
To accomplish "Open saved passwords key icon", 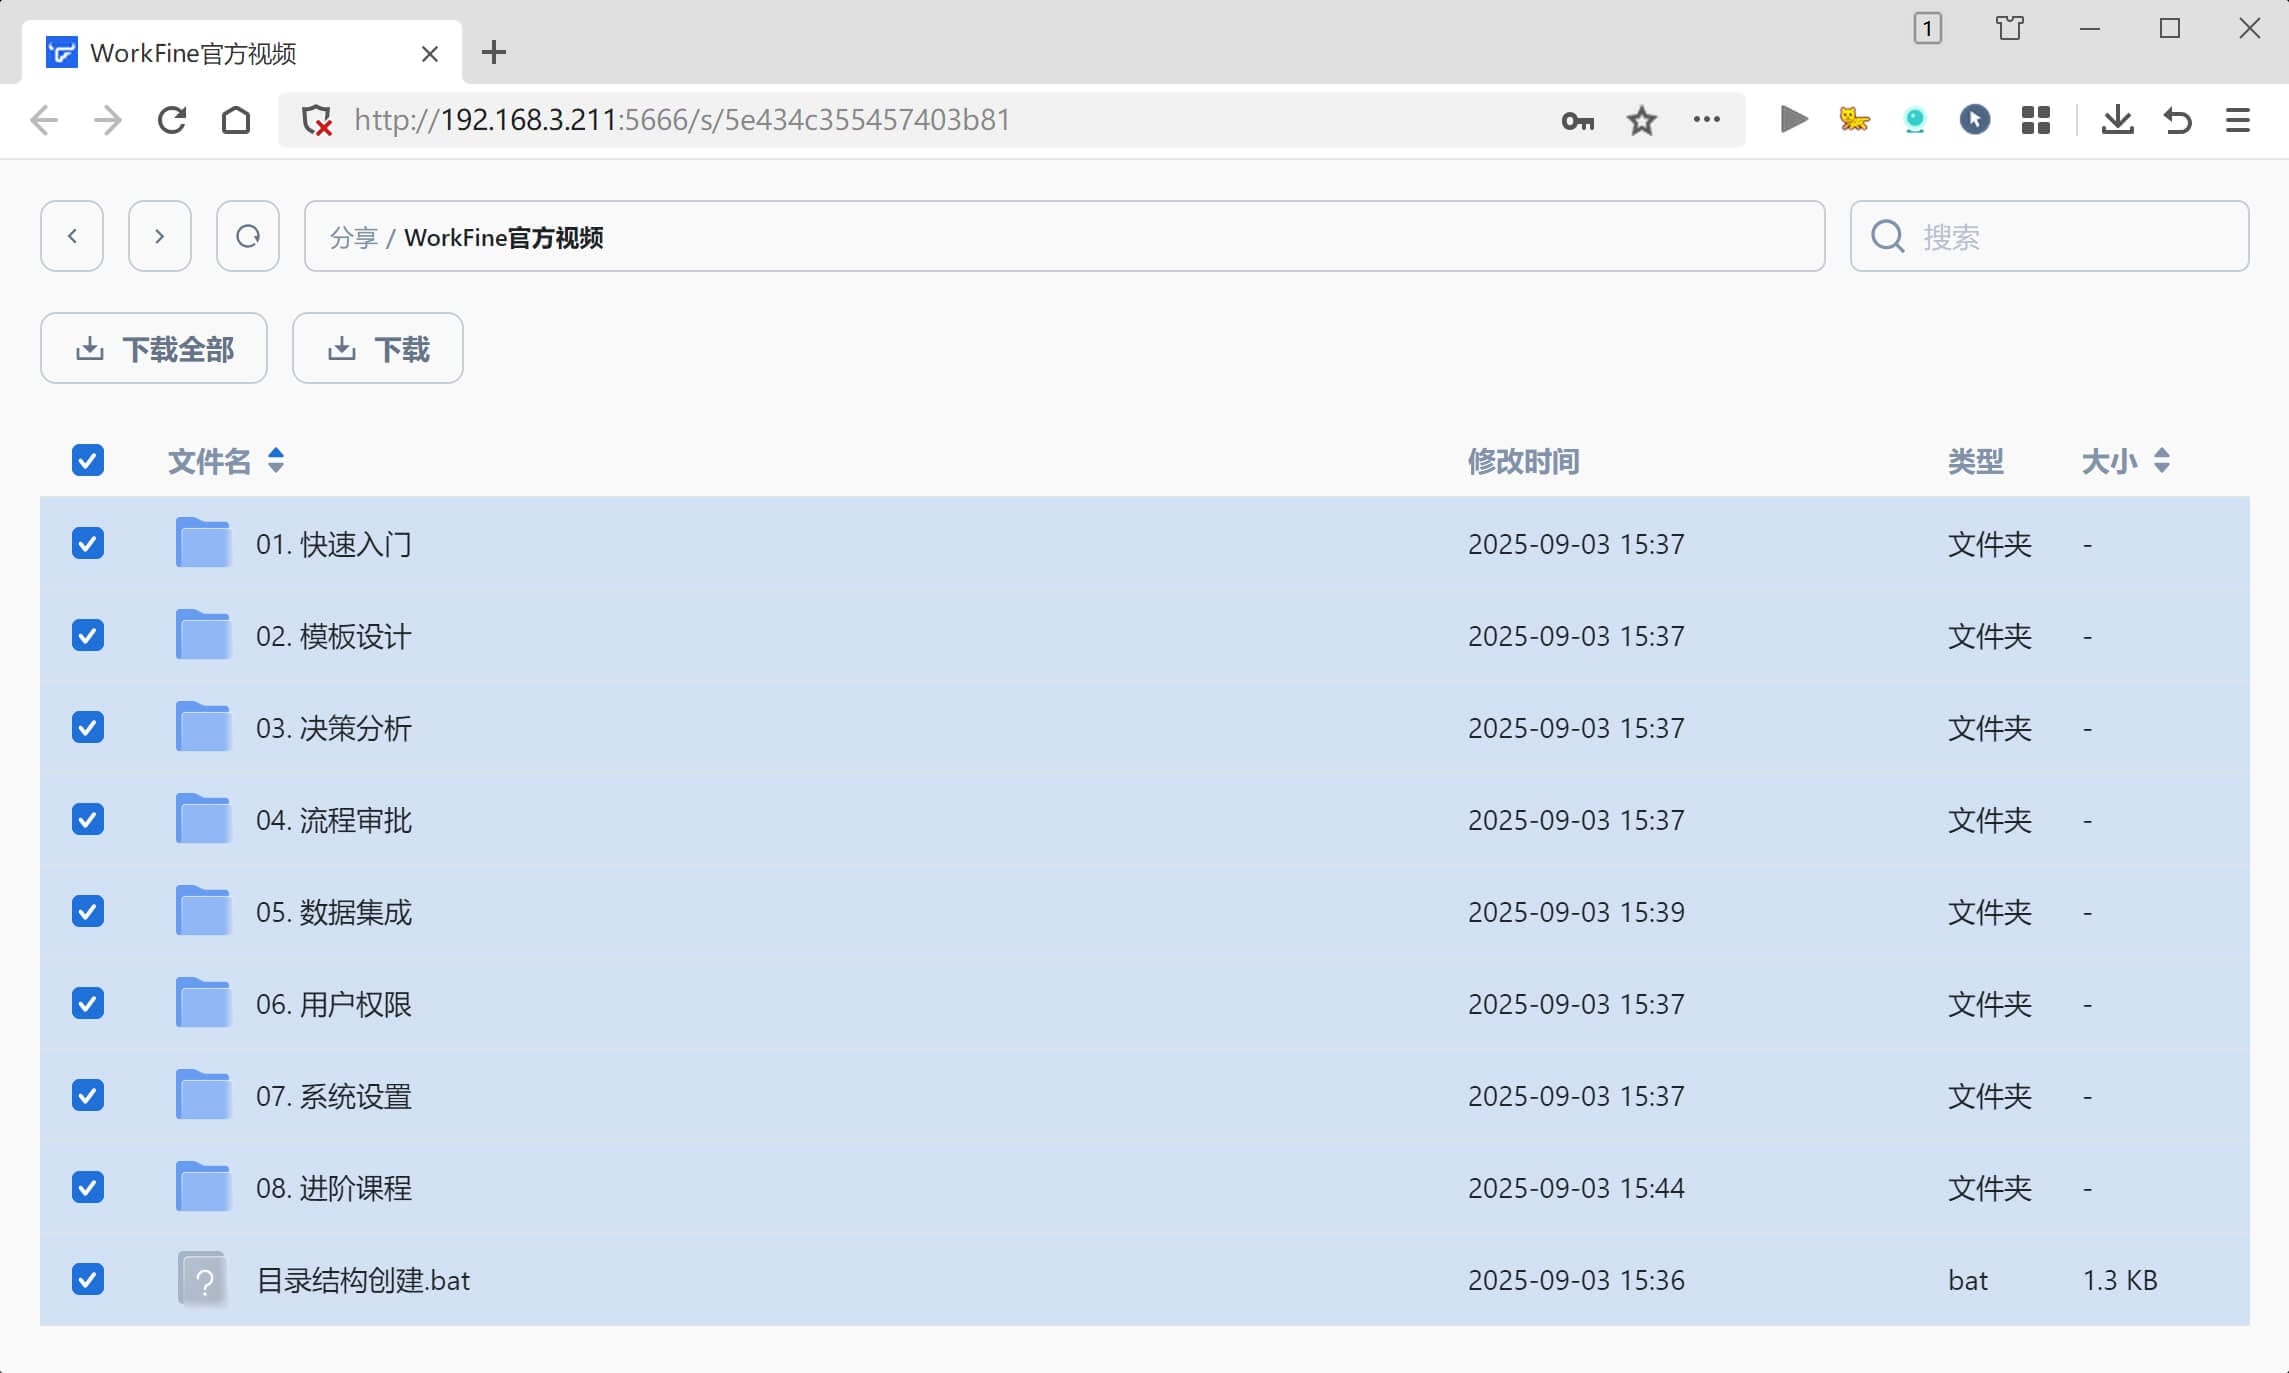I will click(1577, 121).
